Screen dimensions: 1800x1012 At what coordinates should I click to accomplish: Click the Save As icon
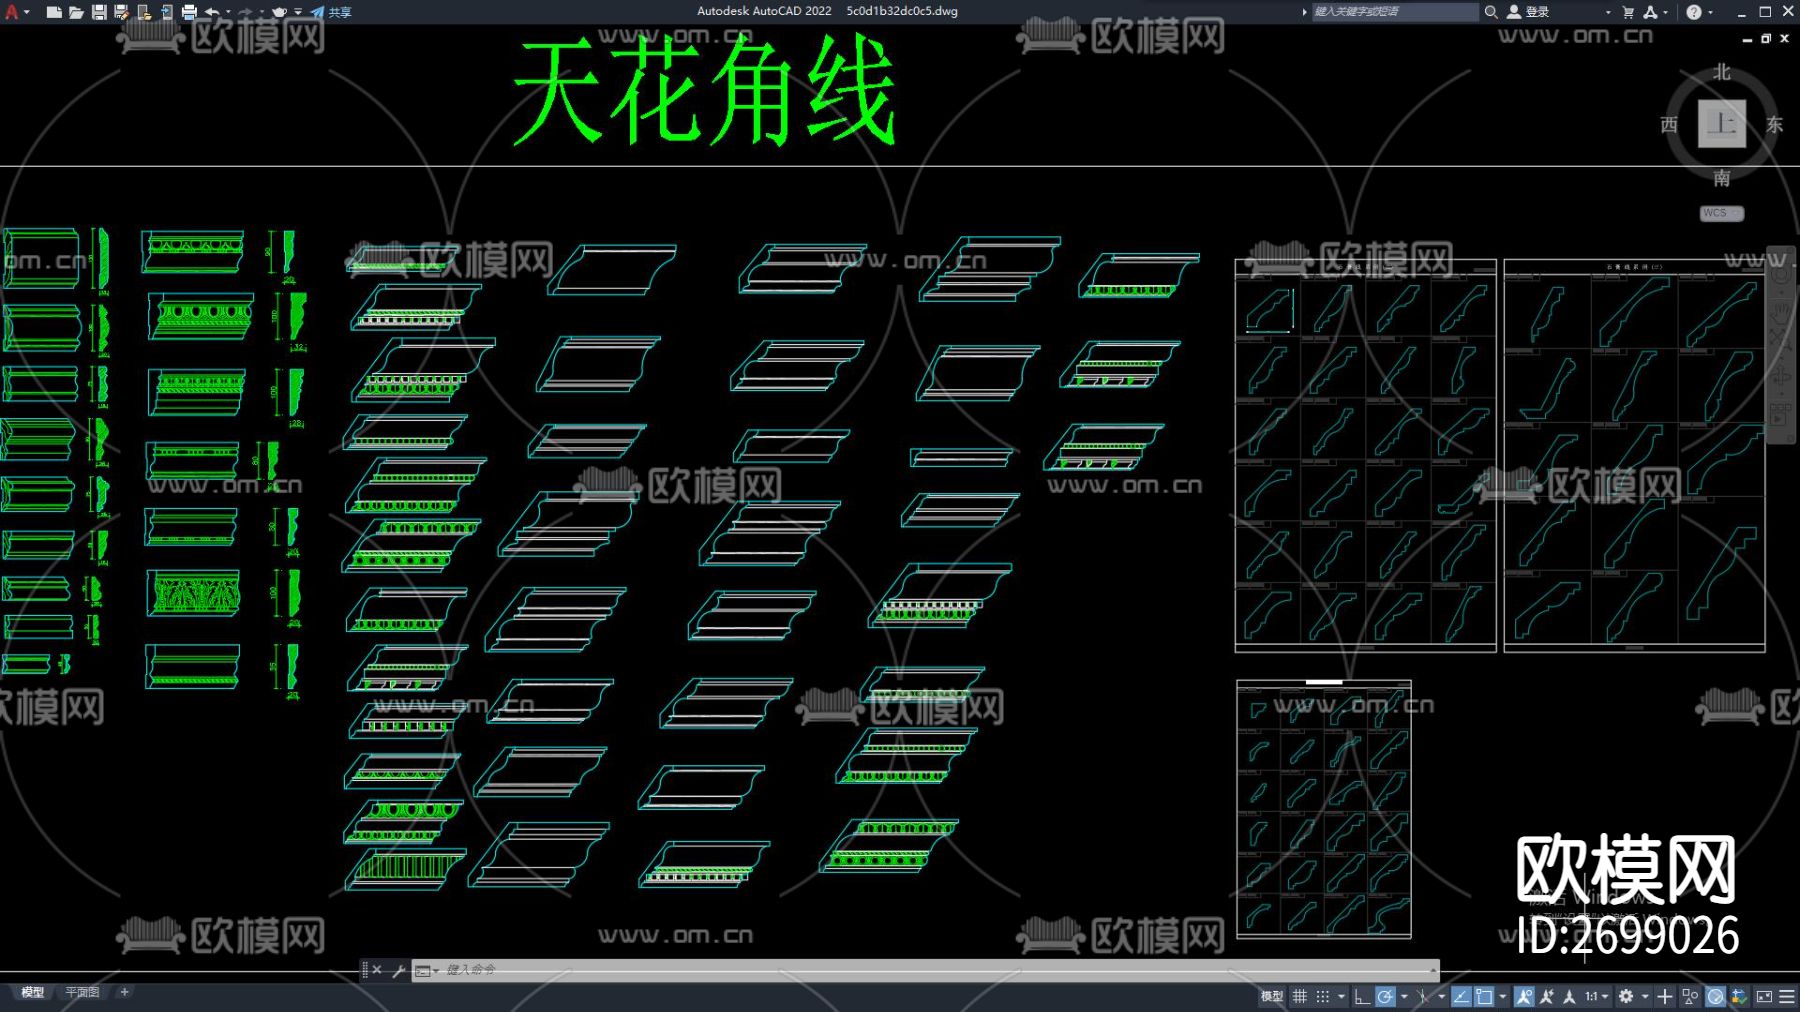click(121, 12)
